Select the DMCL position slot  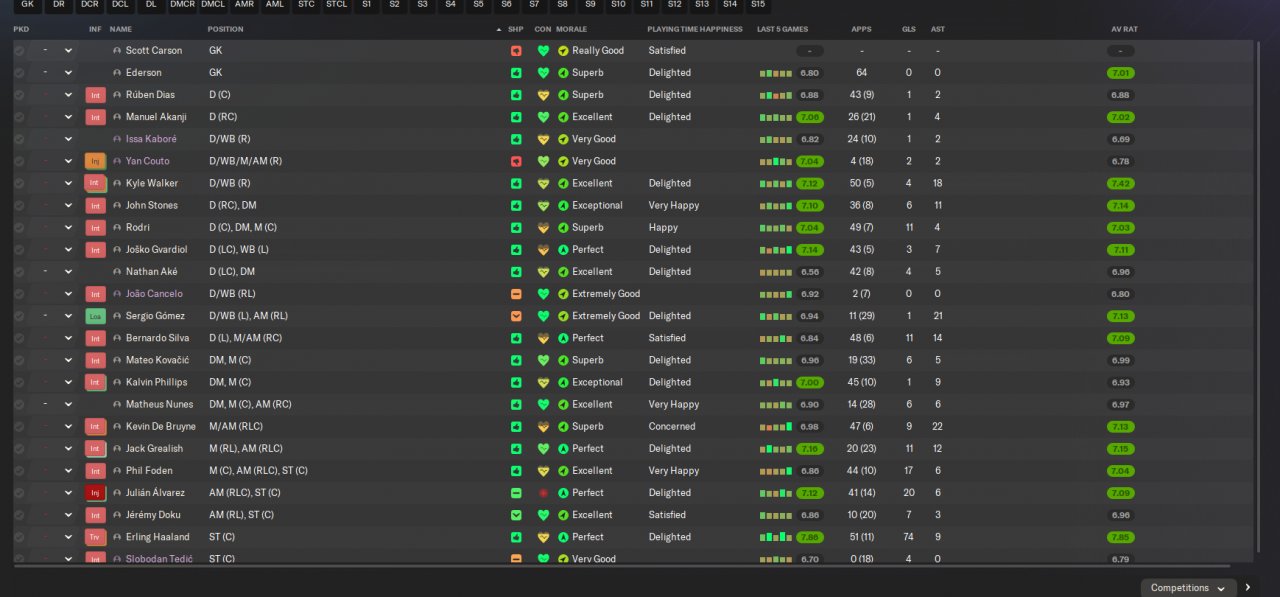(x=212, y=5)
